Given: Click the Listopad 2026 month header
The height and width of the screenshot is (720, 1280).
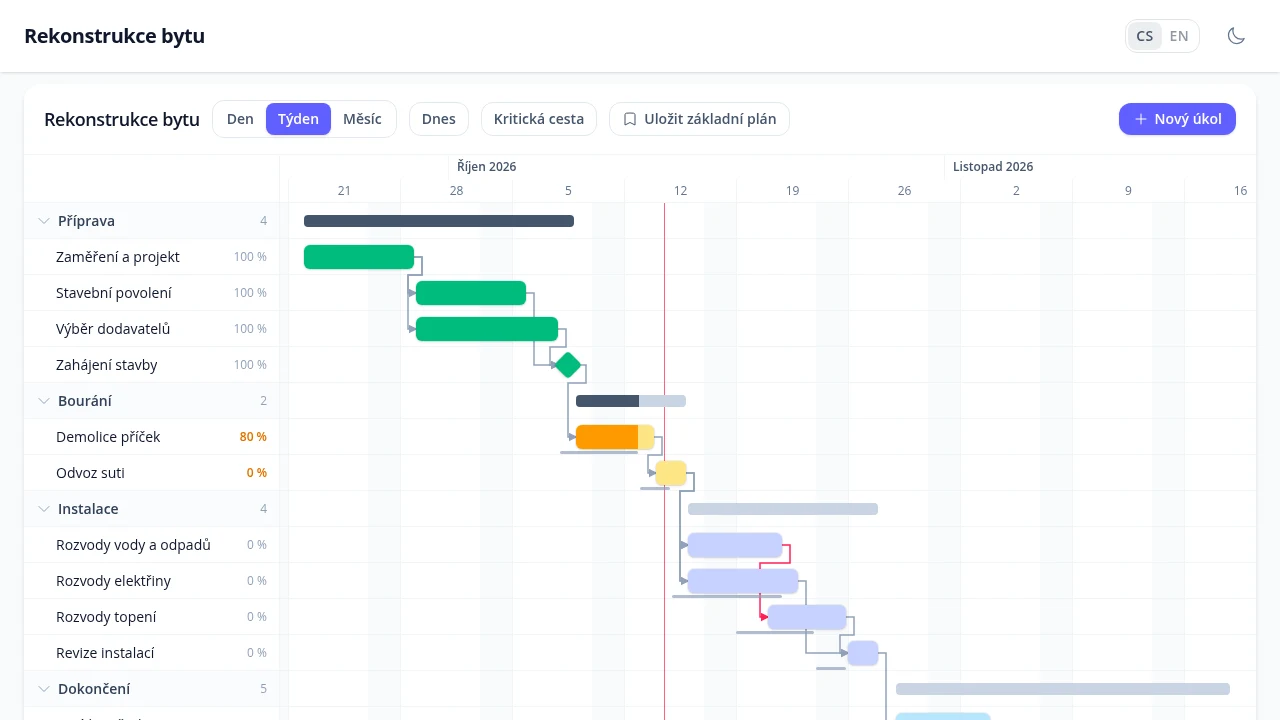Looking at the screenshot, I should [x=993, y=167].
